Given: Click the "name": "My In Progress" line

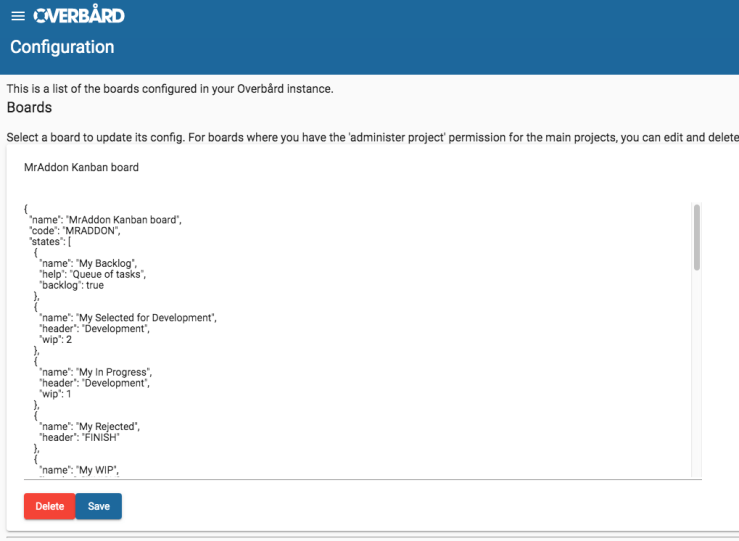Looking at the screenshot, I should pyautogui.click(x=95, y=372).
